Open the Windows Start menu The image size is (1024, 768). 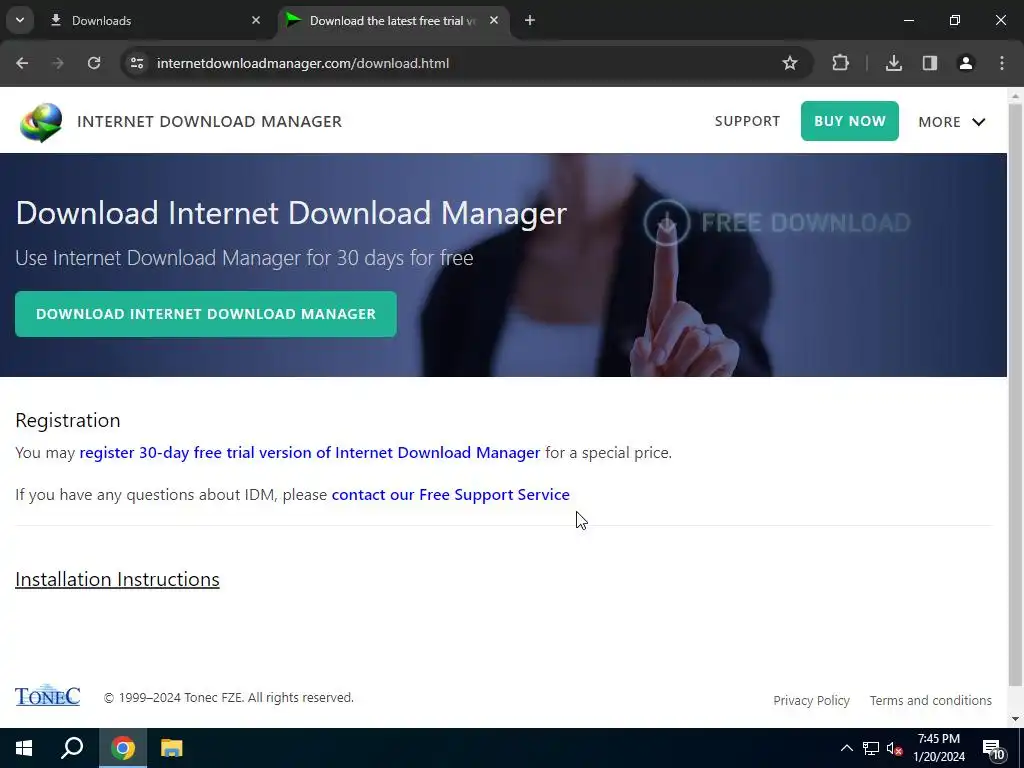(x=24, y=748)
